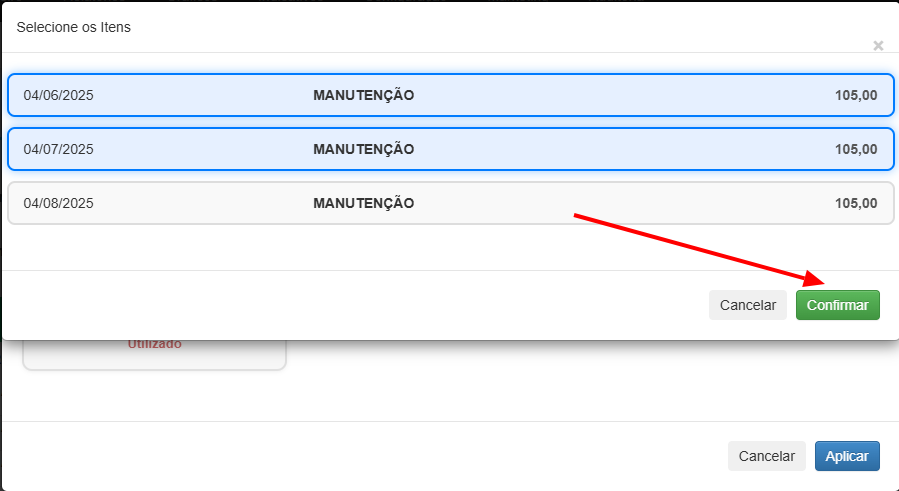This screenshot has height=491, width=899.
Task: Click the card border below Utilizado text
Action: [x=154, y=369]
